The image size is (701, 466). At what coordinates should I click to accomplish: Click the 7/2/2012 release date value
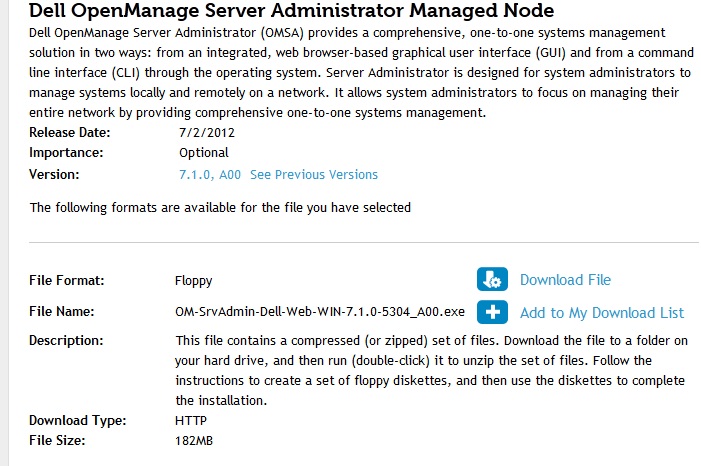201,132
